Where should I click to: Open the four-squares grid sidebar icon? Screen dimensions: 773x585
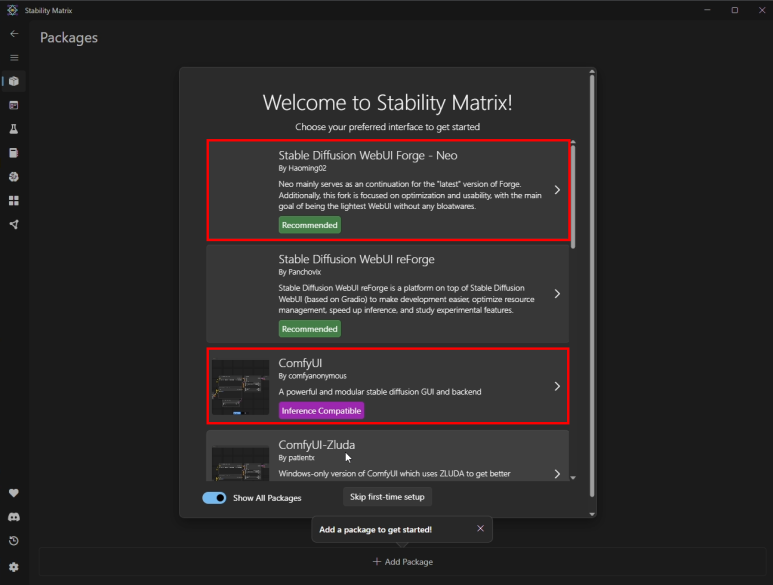tap(14, 201)
